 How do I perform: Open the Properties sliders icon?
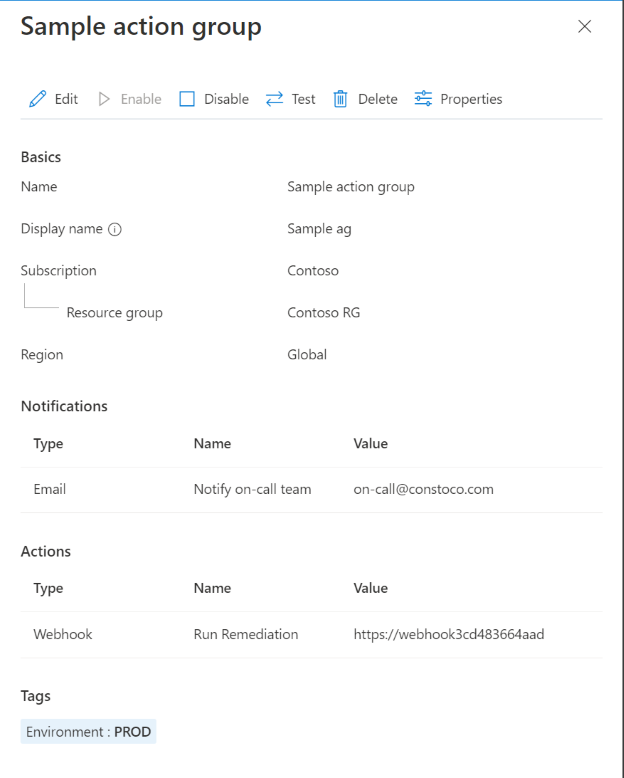[423, 99]
